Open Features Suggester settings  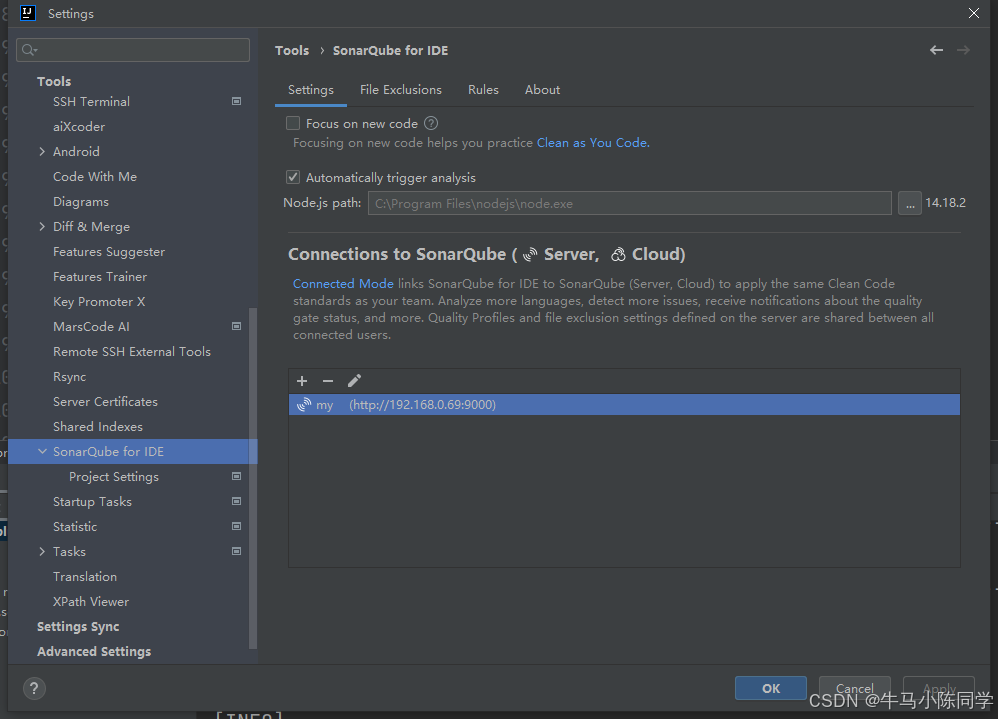tap(109, 251)
